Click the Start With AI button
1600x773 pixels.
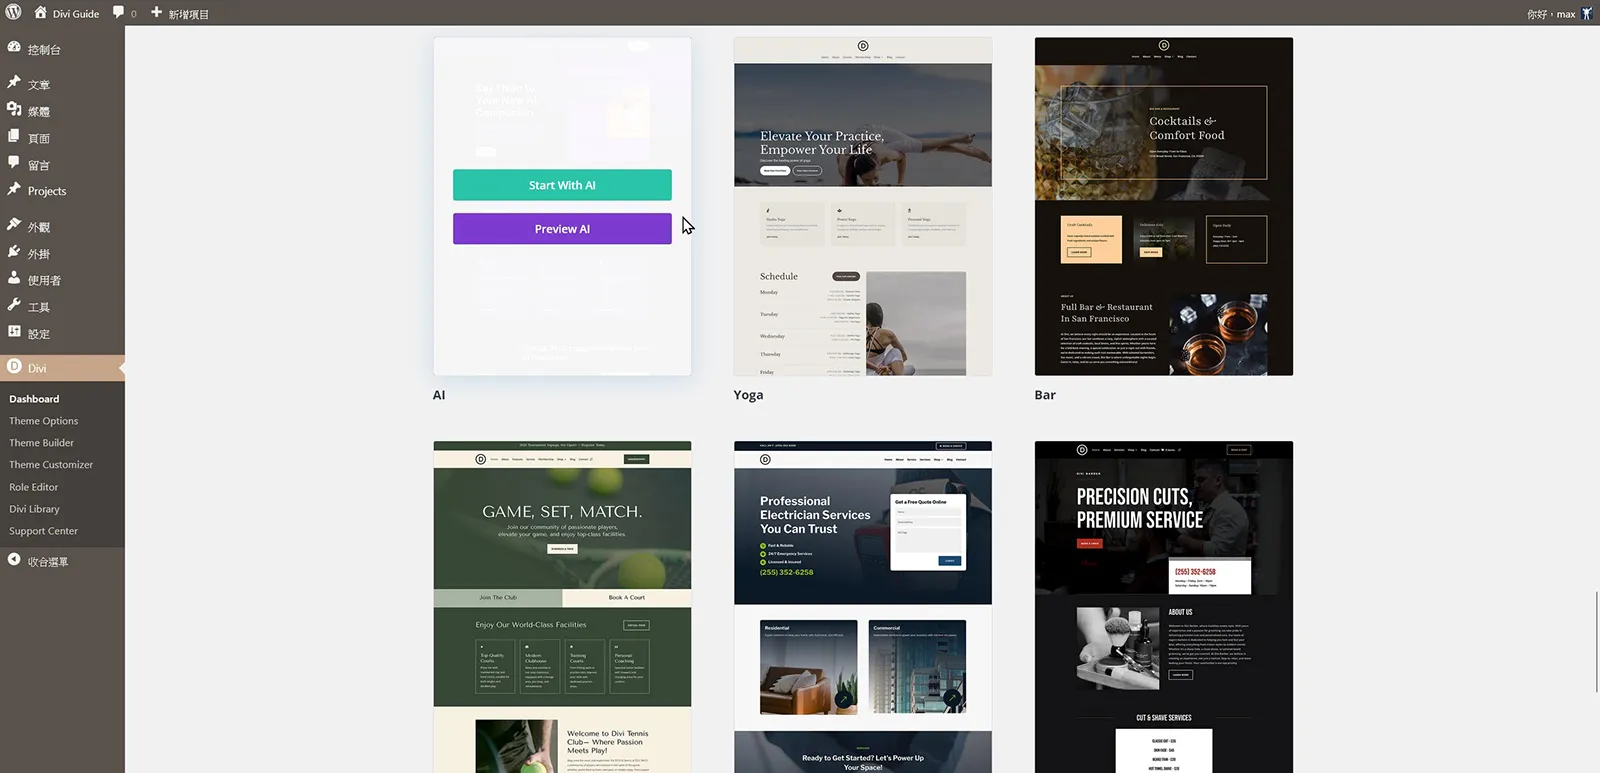coord(562,185)
